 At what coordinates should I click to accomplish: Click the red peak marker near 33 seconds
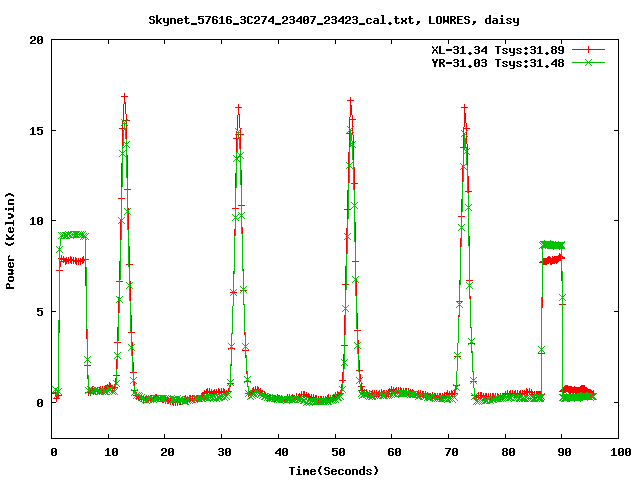238,107
